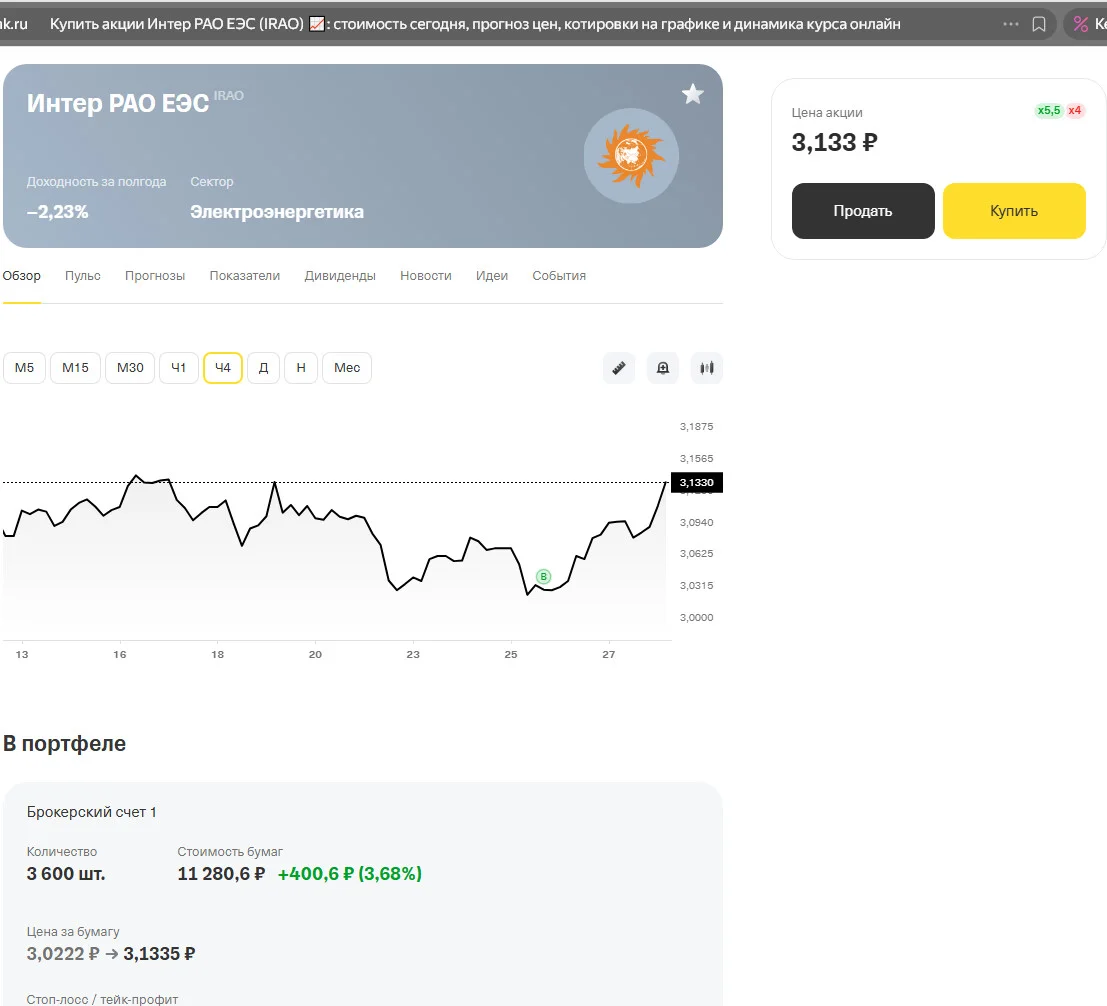
Task: Switch chart to candlestick view
Action: click(x=707, y=368)
